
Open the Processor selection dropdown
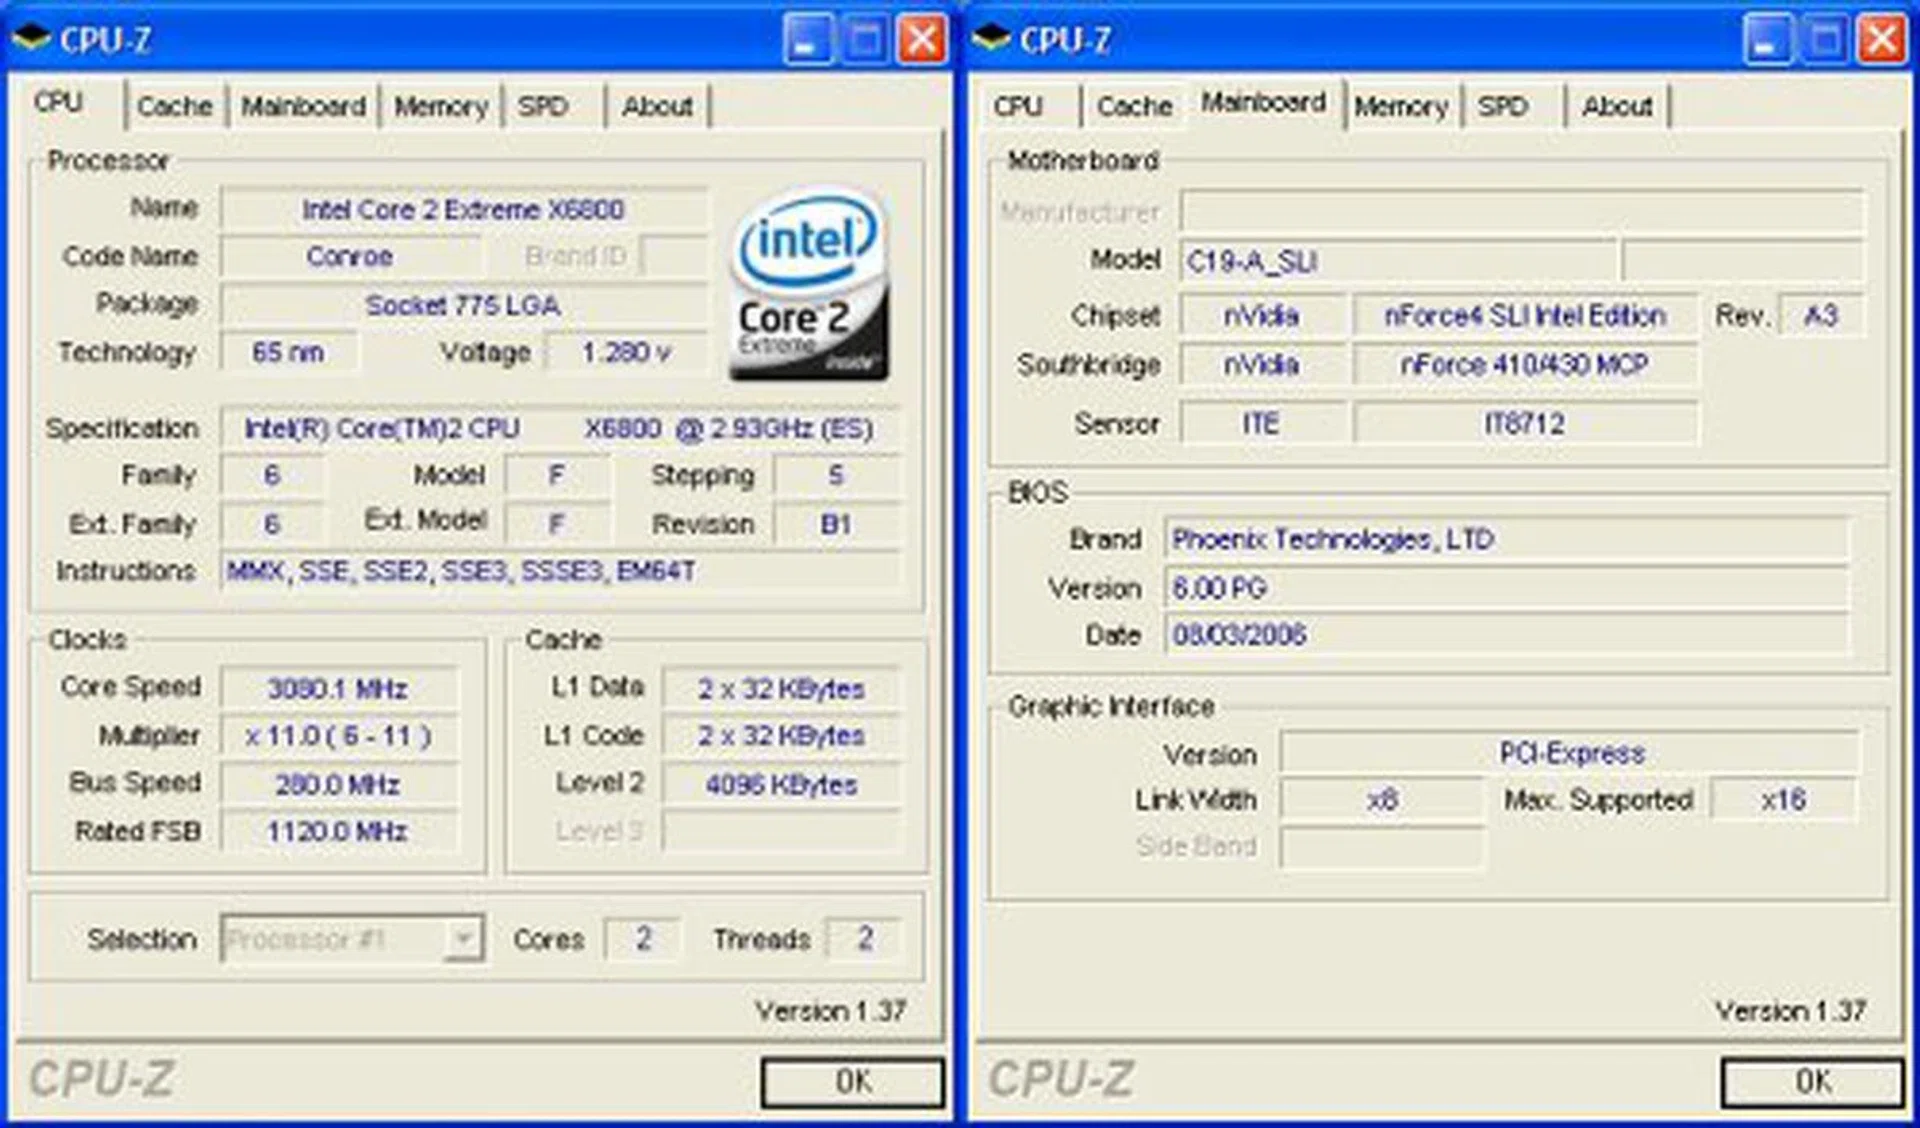[x=462, y=938]
